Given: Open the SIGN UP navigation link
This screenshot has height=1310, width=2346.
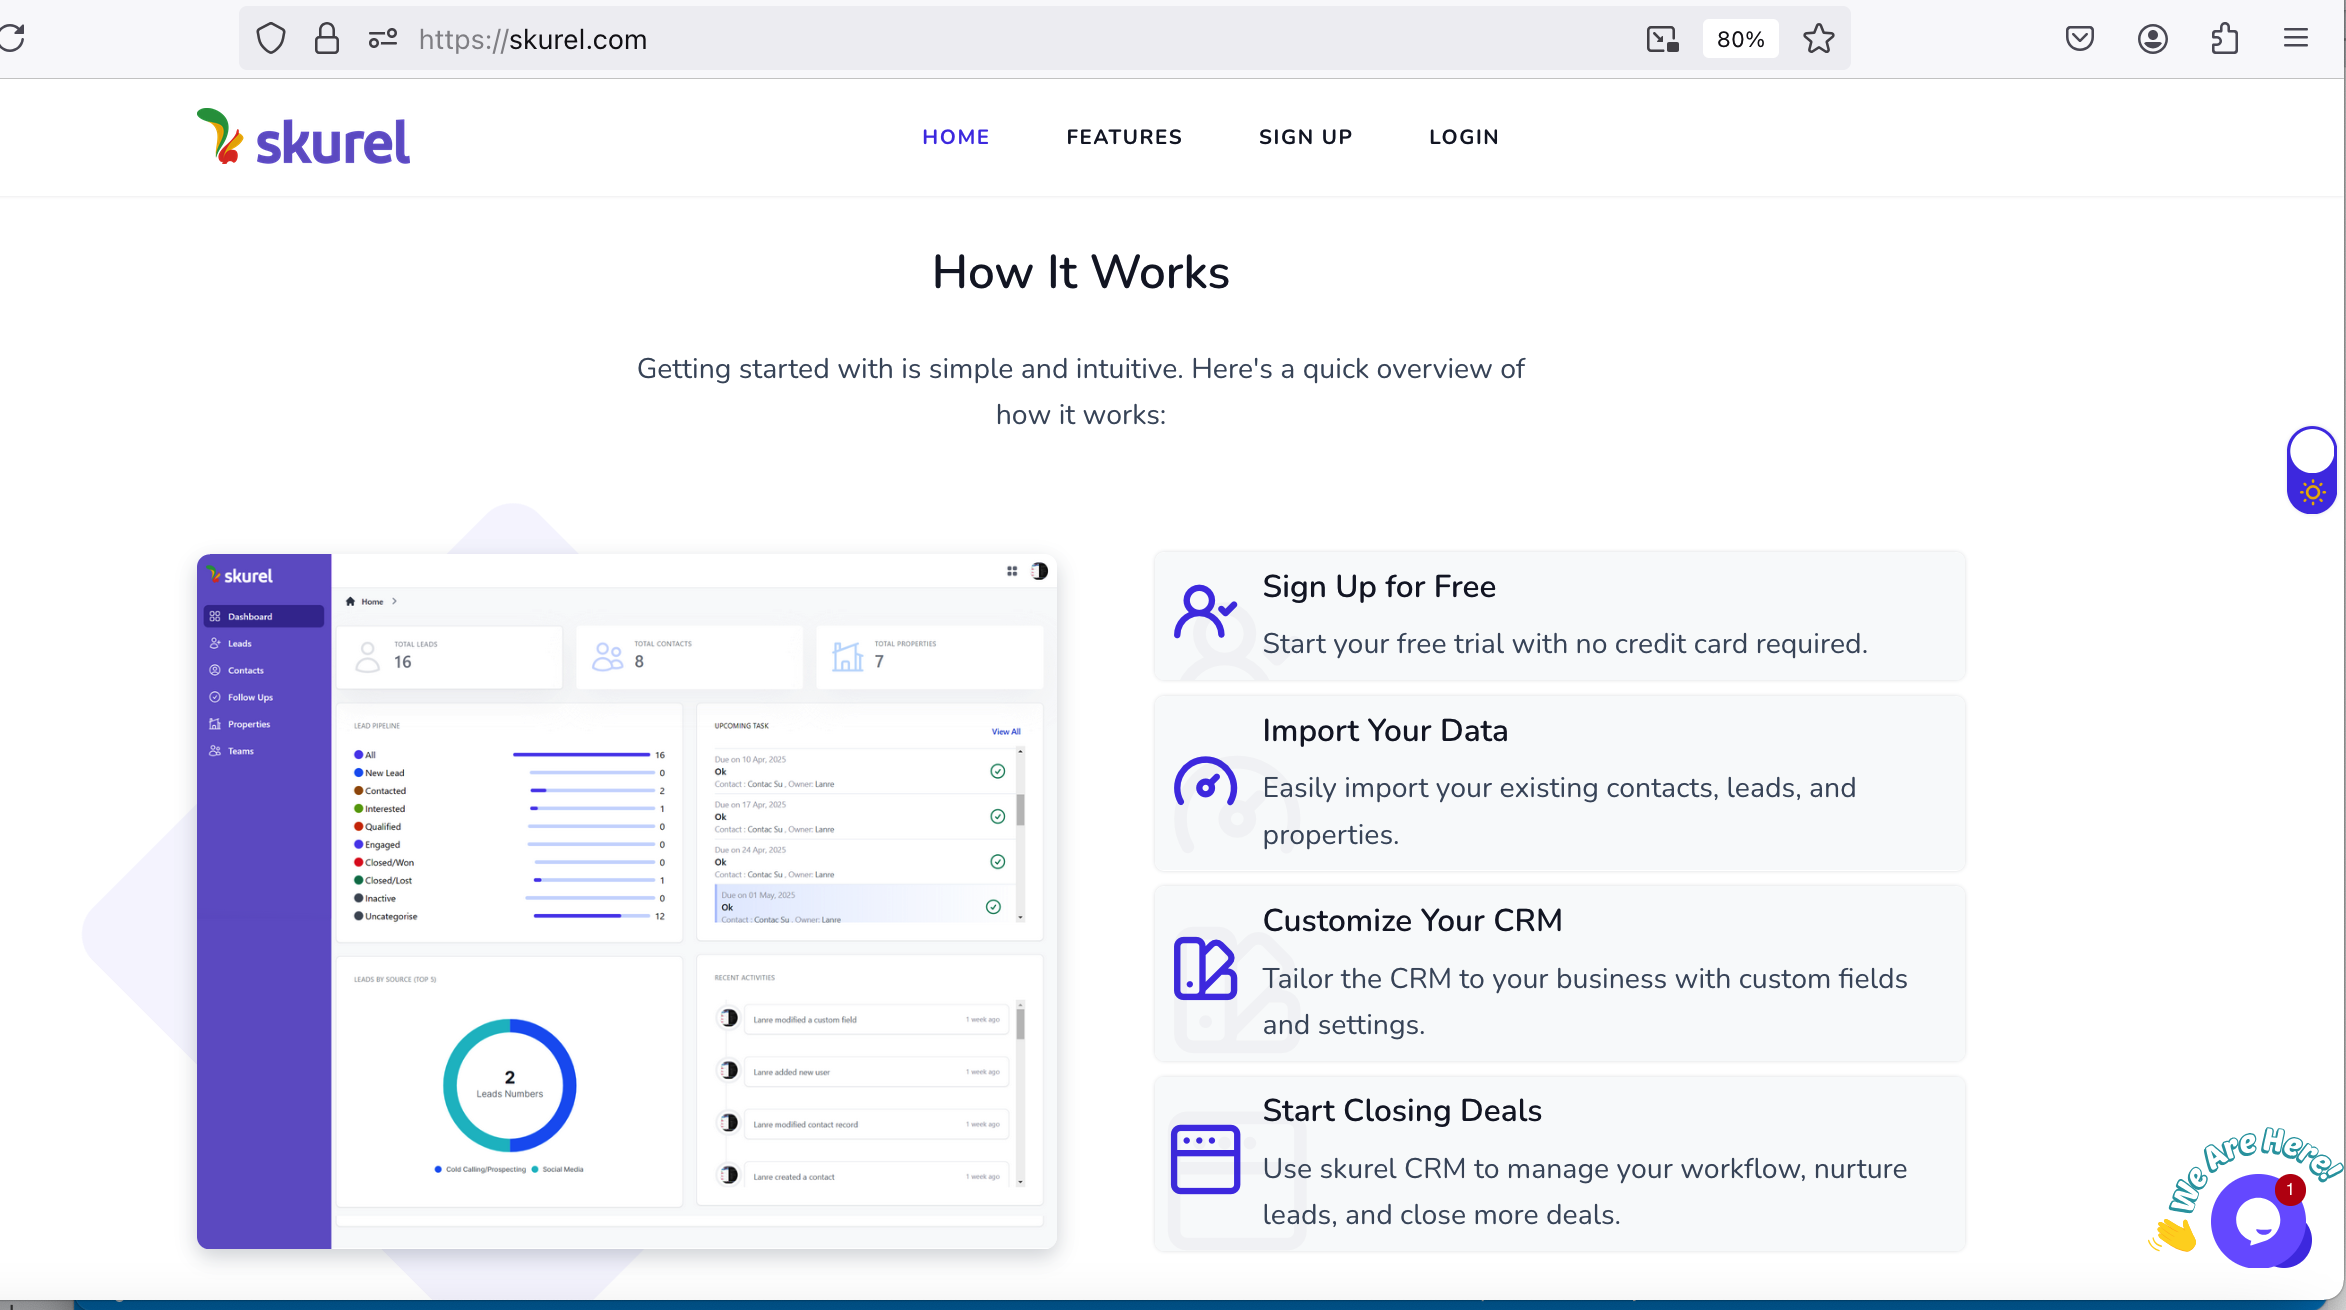Looking at the screenshot, I should click(x=1306, y=137).
